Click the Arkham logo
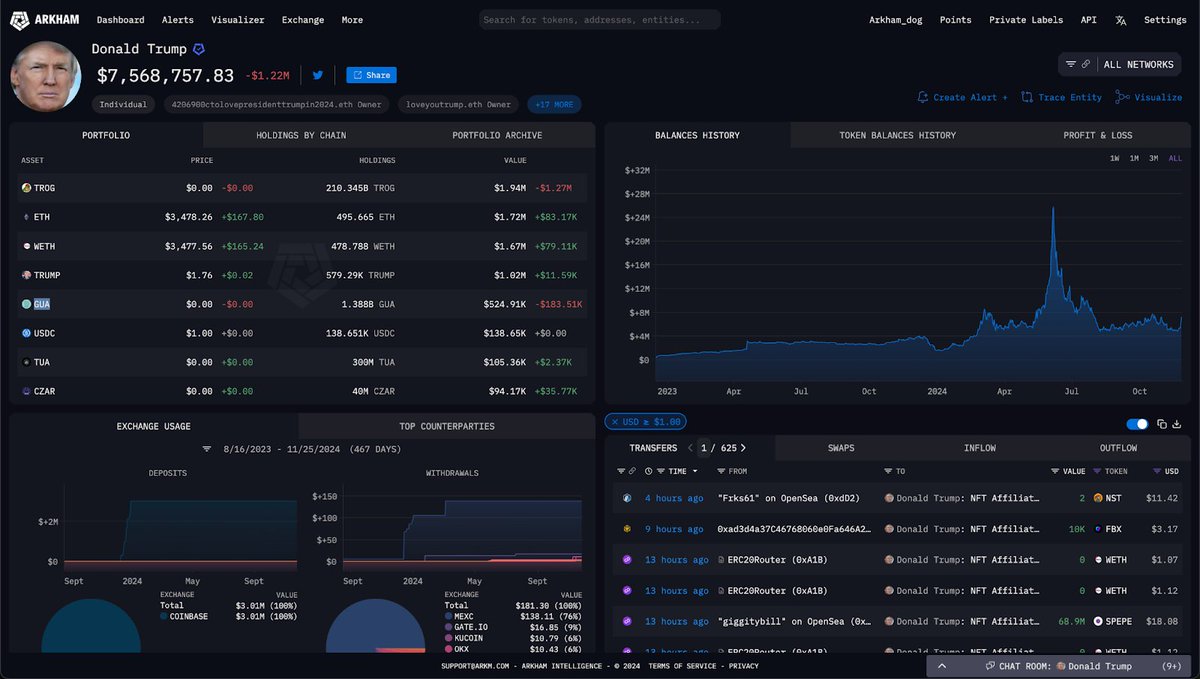Image resolution: width=1200 pixels, height=679 pixels. (46, 19)
